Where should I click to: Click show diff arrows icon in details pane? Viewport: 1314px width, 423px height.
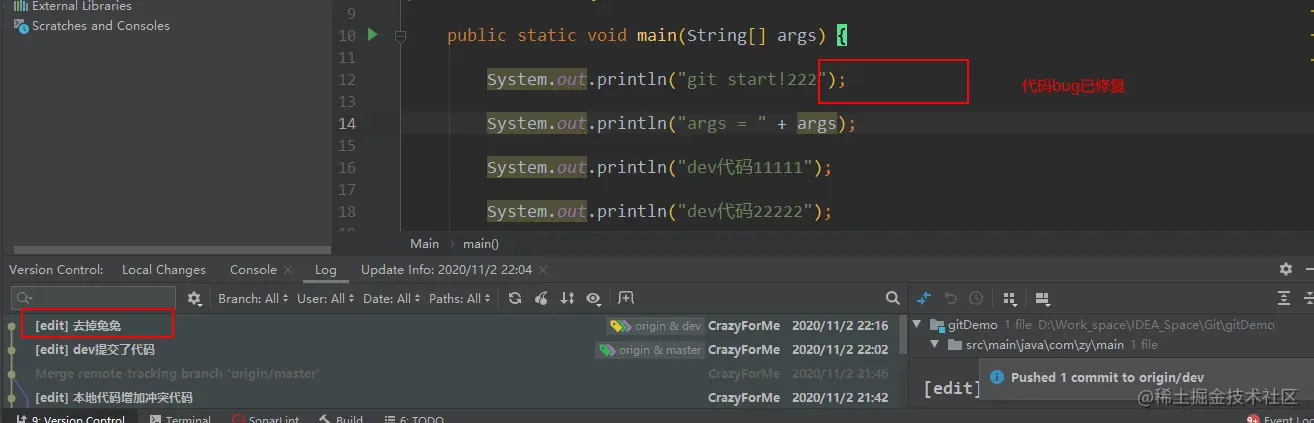pos(924,298)
